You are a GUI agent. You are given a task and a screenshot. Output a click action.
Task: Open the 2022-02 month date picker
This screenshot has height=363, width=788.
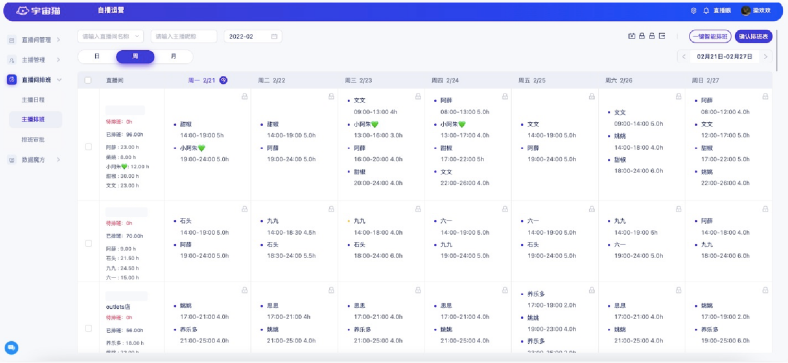click(x=253, y=36)
